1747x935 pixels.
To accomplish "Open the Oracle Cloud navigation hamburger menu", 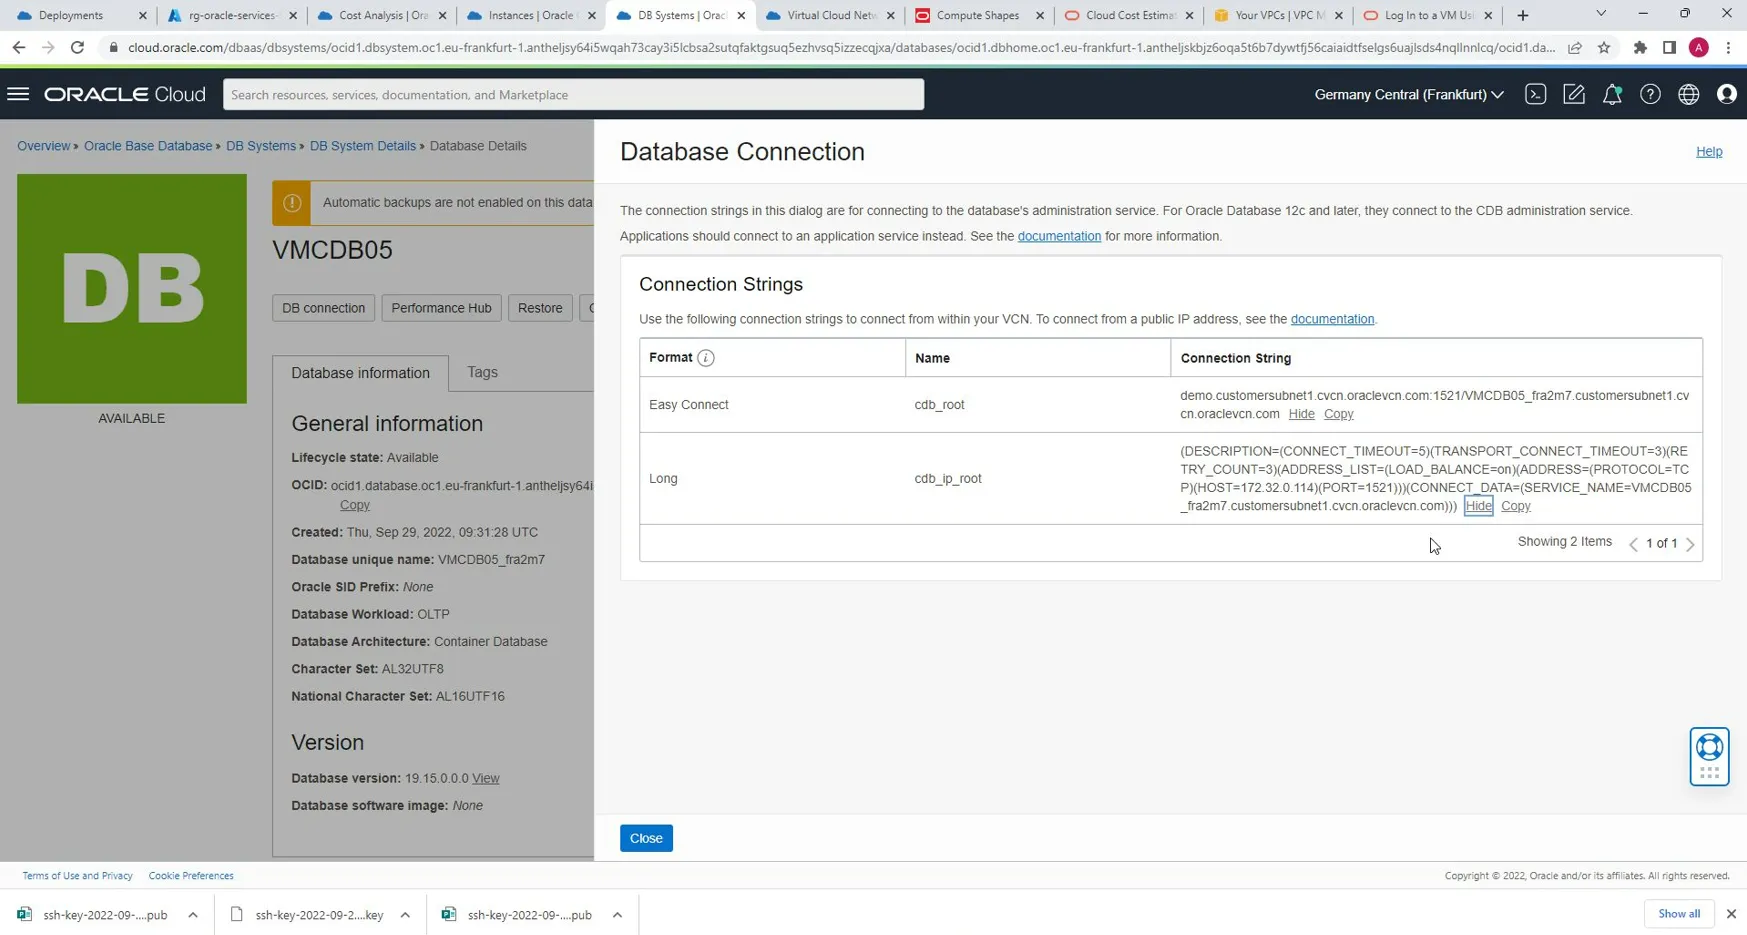I will point(18,94).
